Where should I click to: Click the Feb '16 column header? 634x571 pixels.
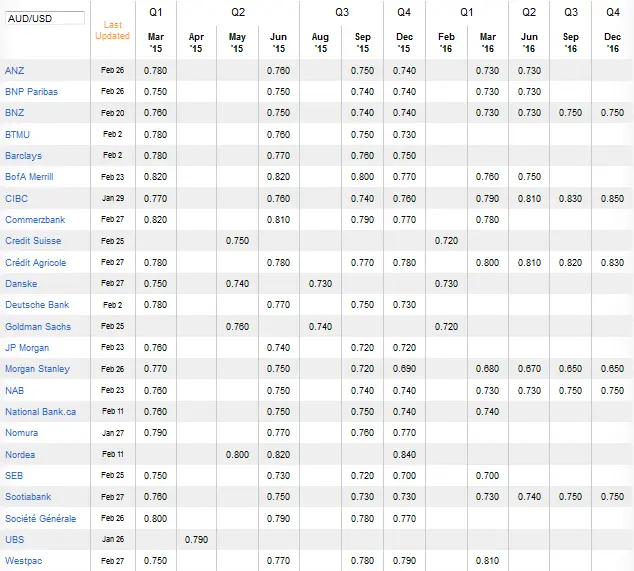point(446,43)
